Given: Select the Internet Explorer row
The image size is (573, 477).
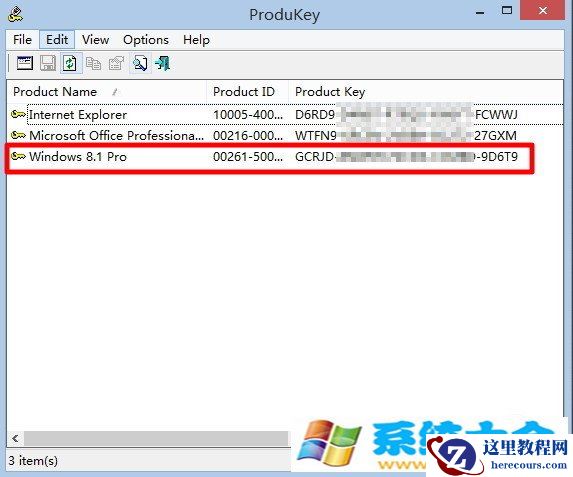Looking at the screenshot, I should pos(285,114).
